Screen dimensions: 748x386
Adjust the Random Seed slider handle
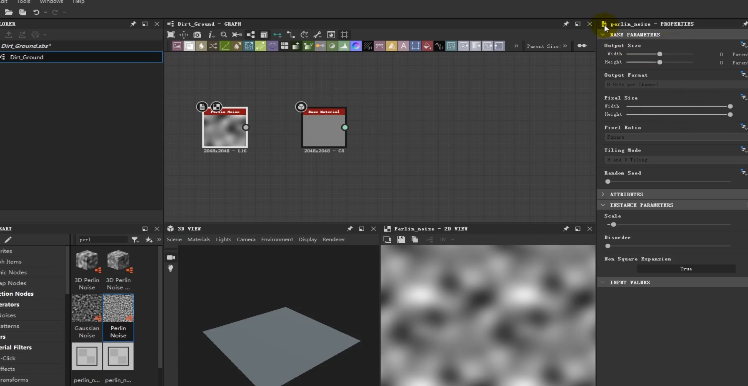pyautogui.click(x=608, y=182)
